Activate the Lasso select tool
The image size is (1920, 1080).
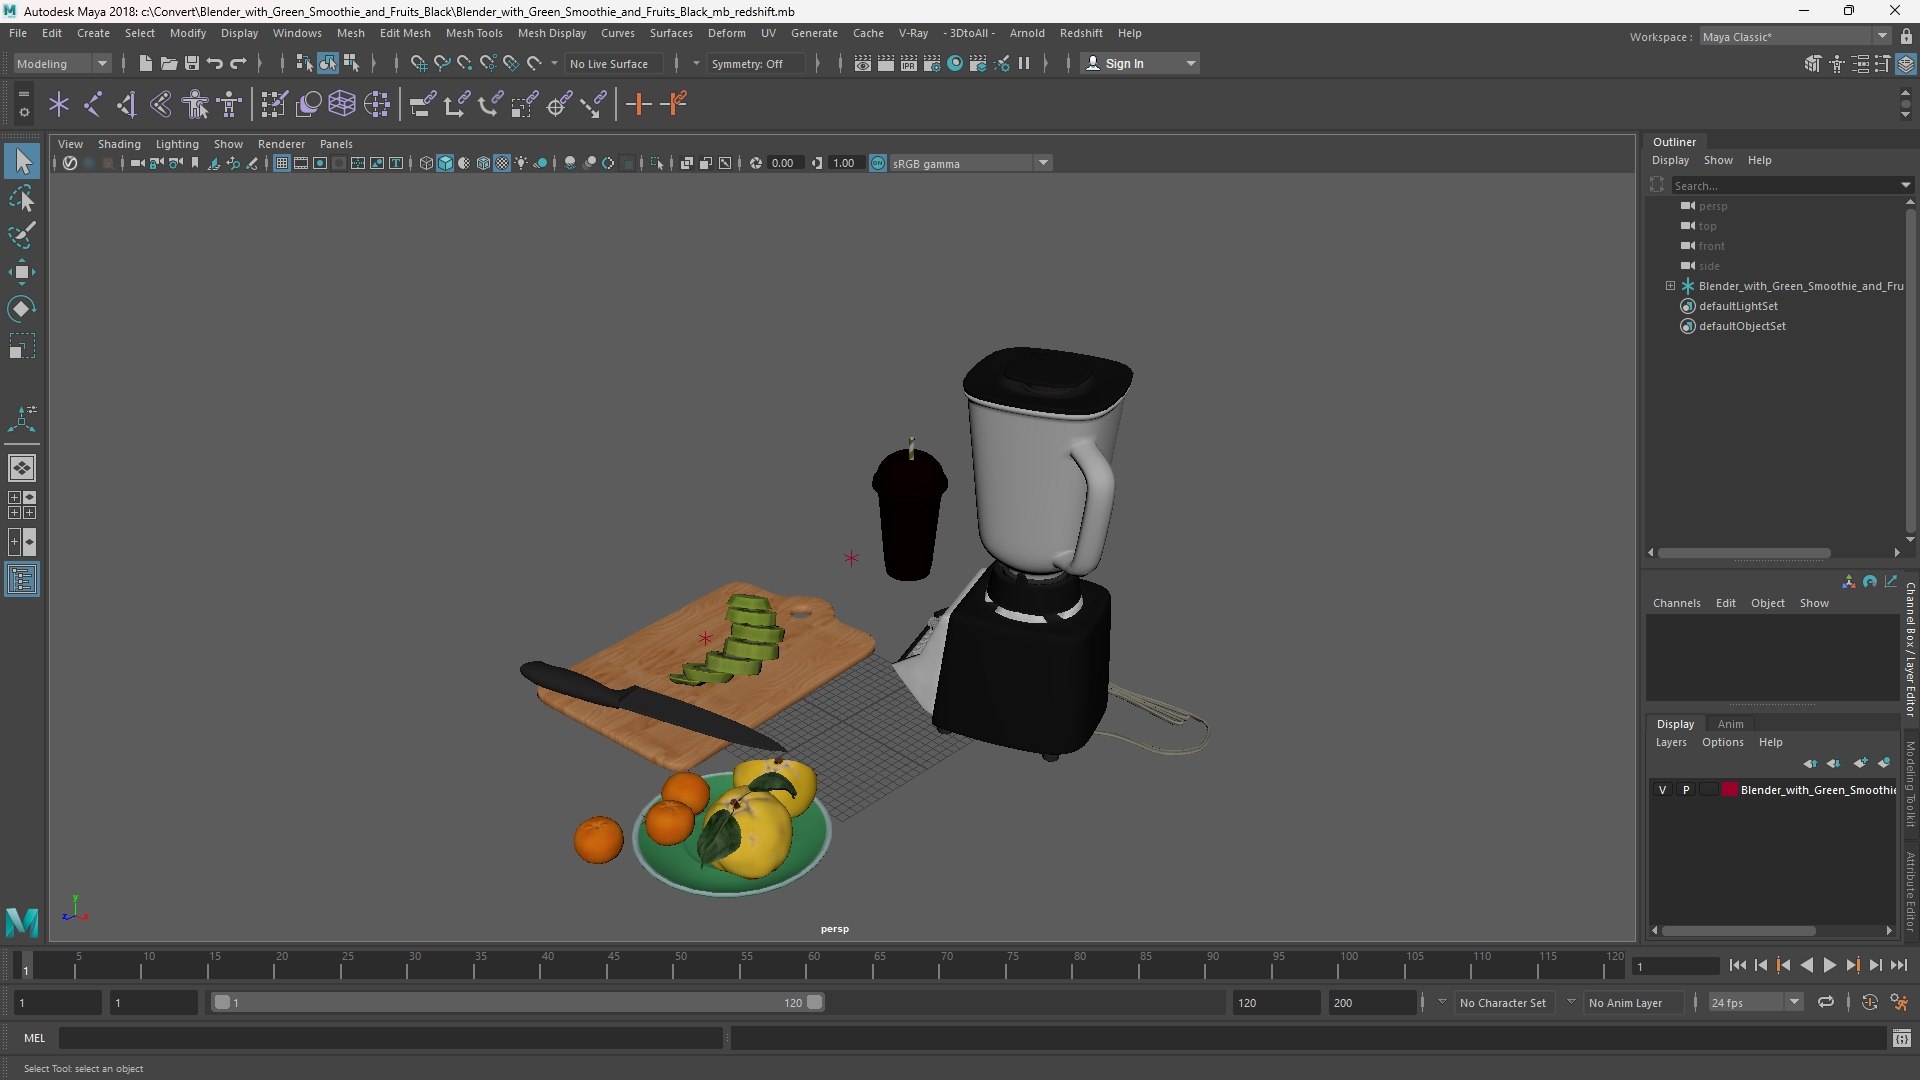pyautogui.click(x=22, y=198)
